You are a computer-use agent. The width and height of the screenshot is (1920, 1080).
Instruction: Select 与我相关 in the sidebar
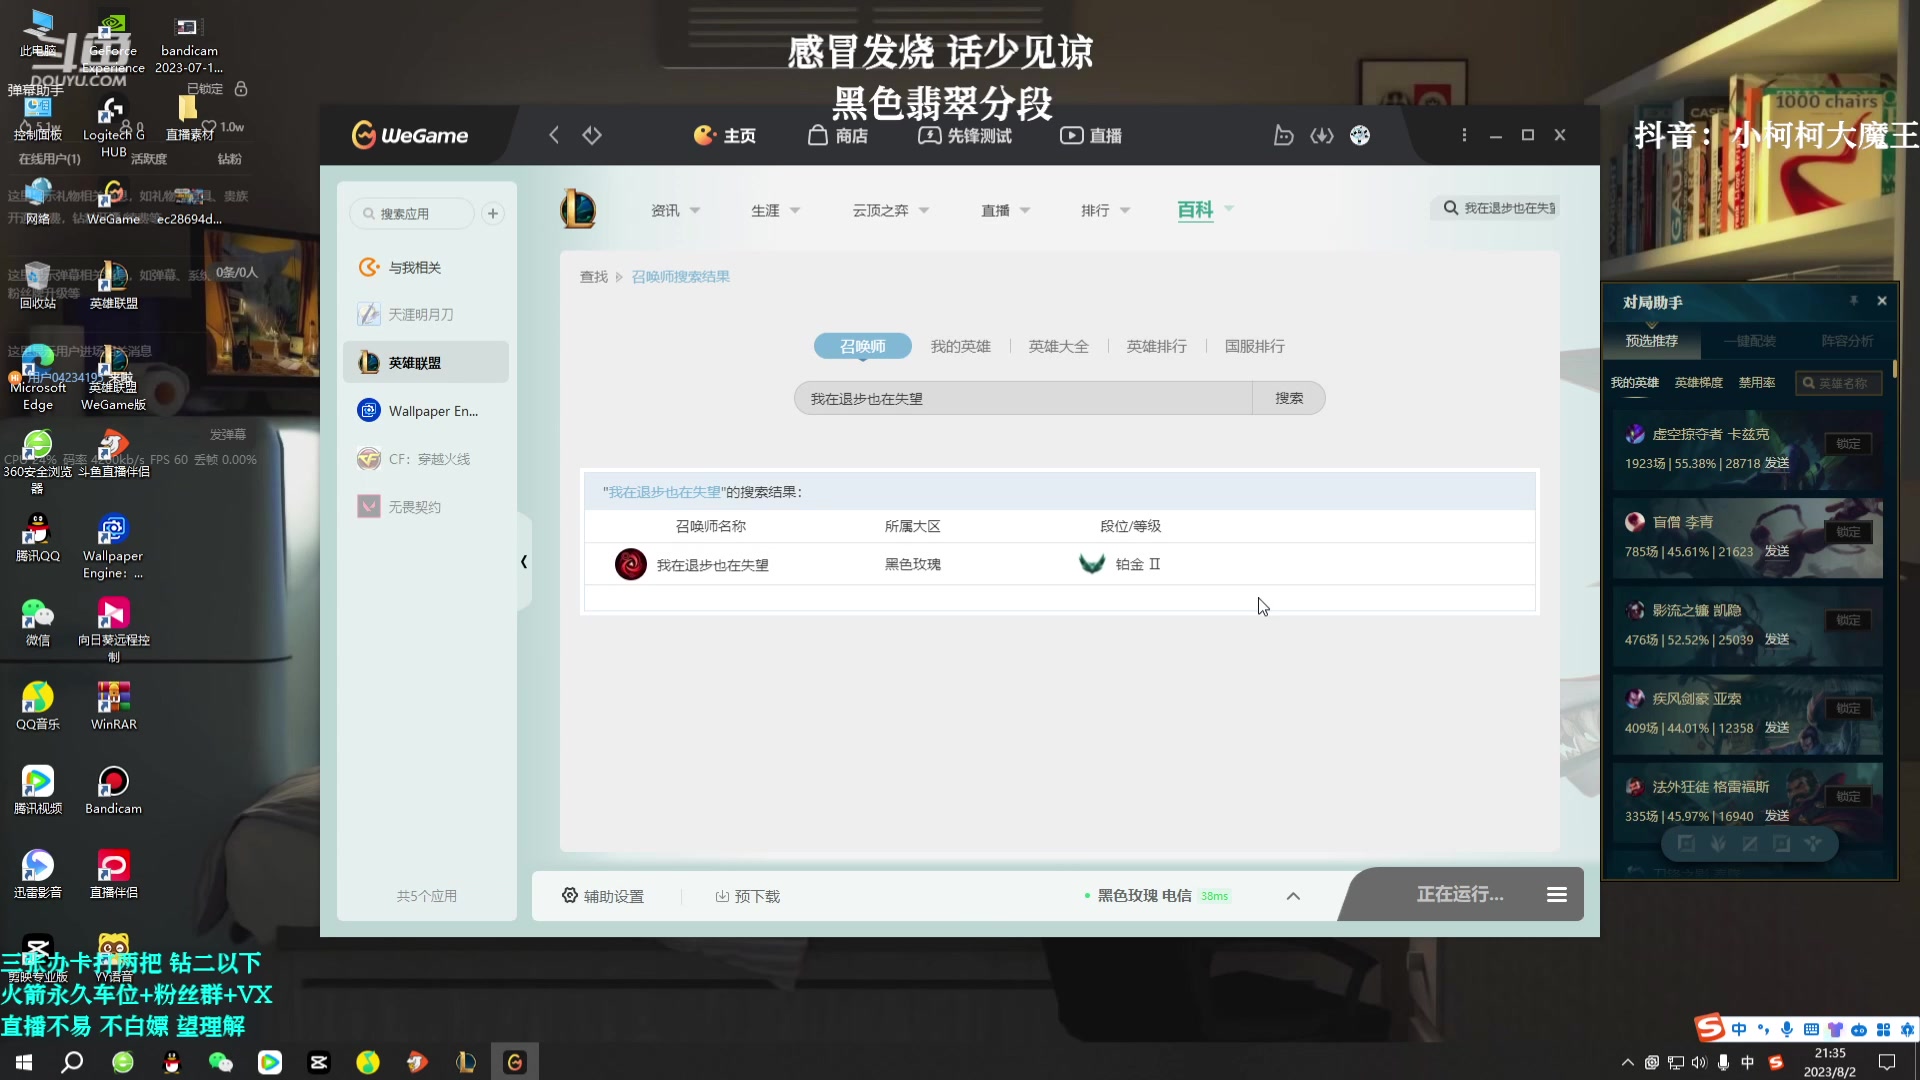(x=426, y=267)
